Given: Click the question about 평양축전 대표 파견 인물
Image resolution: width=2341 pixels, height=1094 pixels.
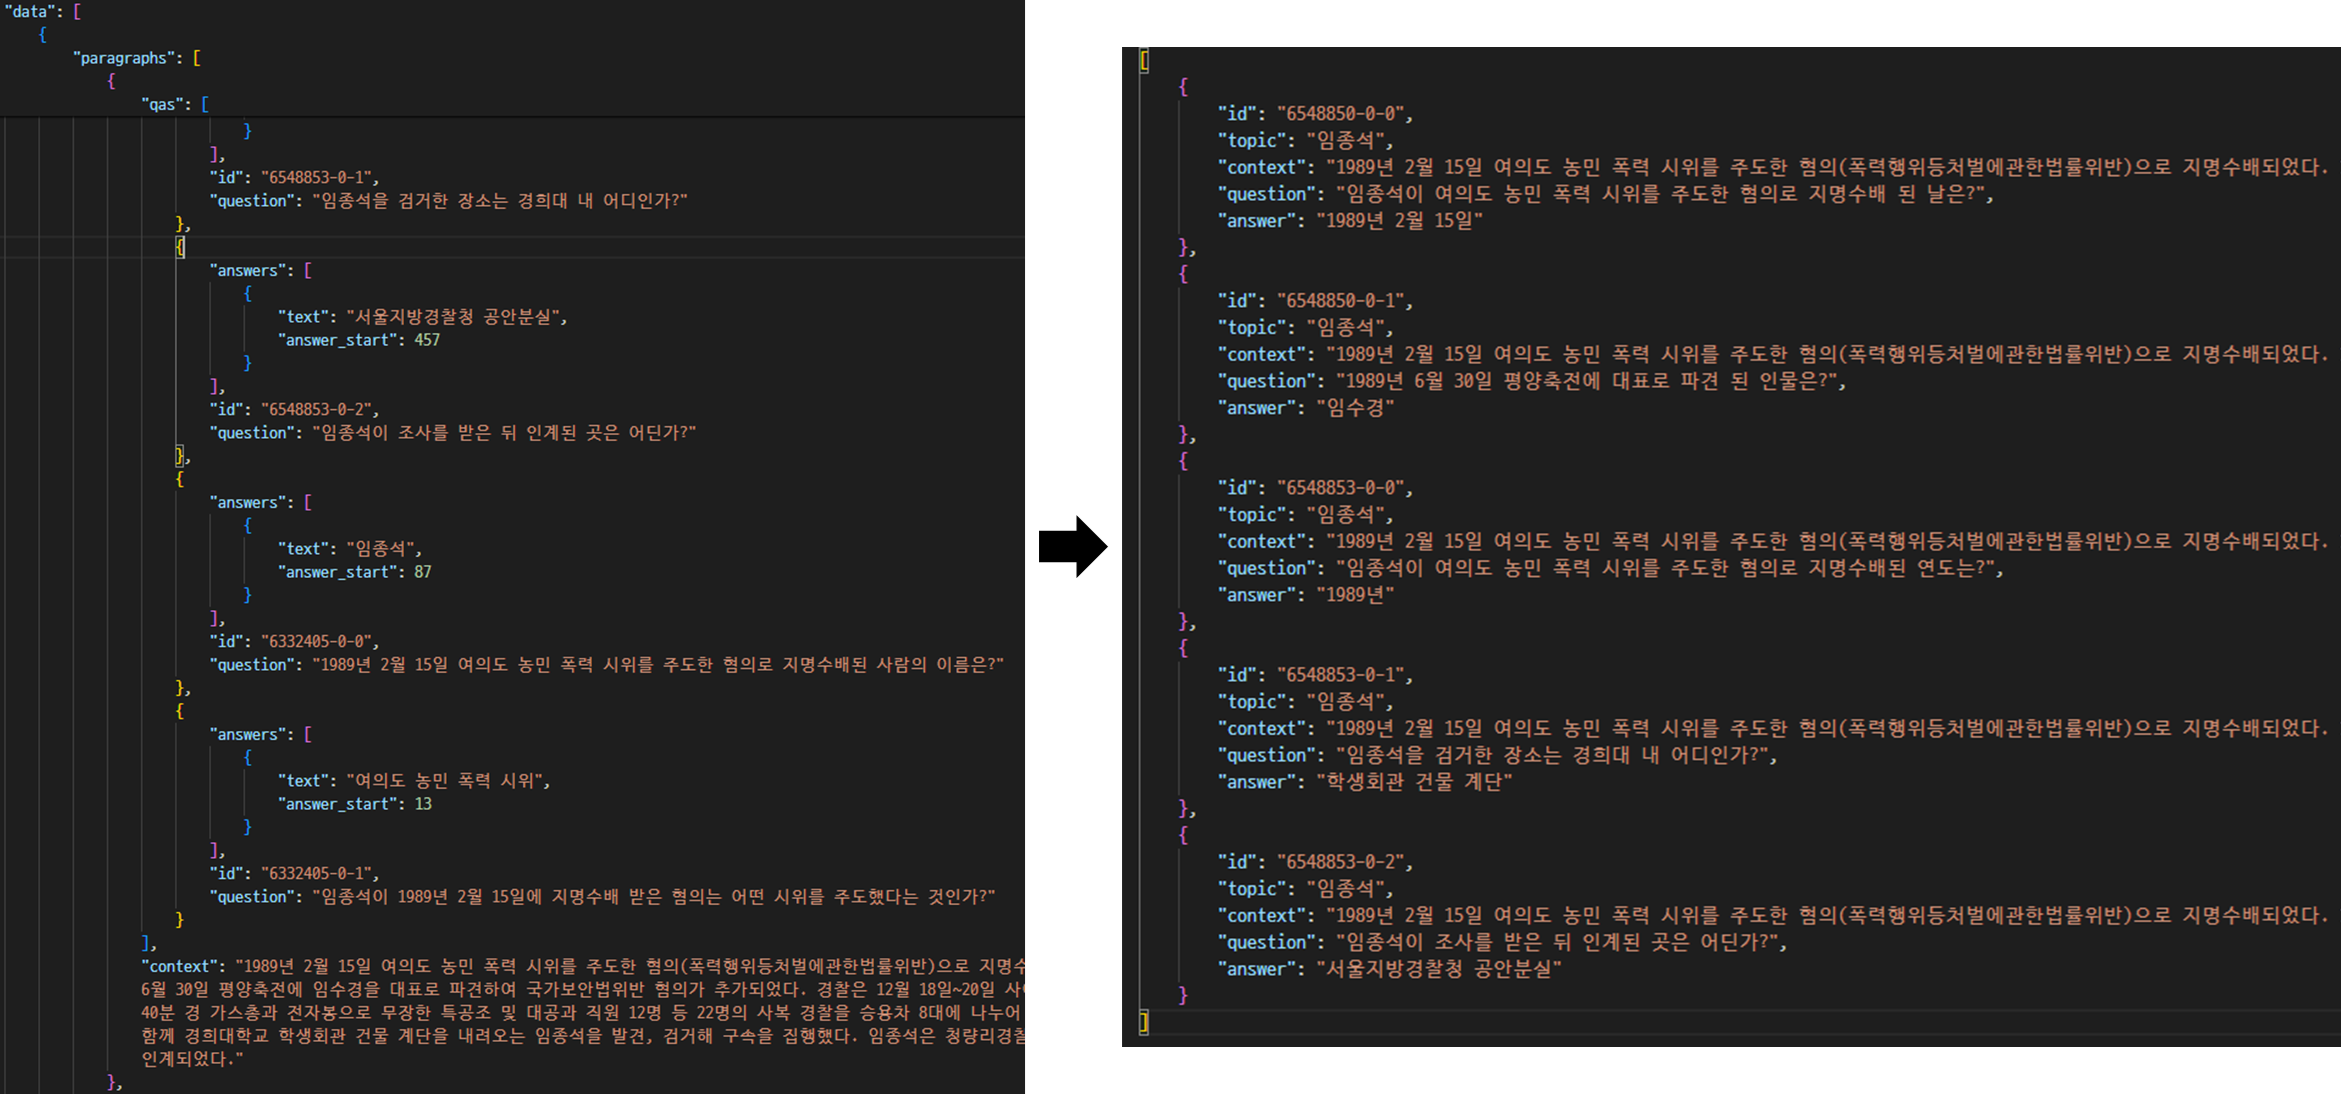Looking at the screenshot, I should point(1590,381).
